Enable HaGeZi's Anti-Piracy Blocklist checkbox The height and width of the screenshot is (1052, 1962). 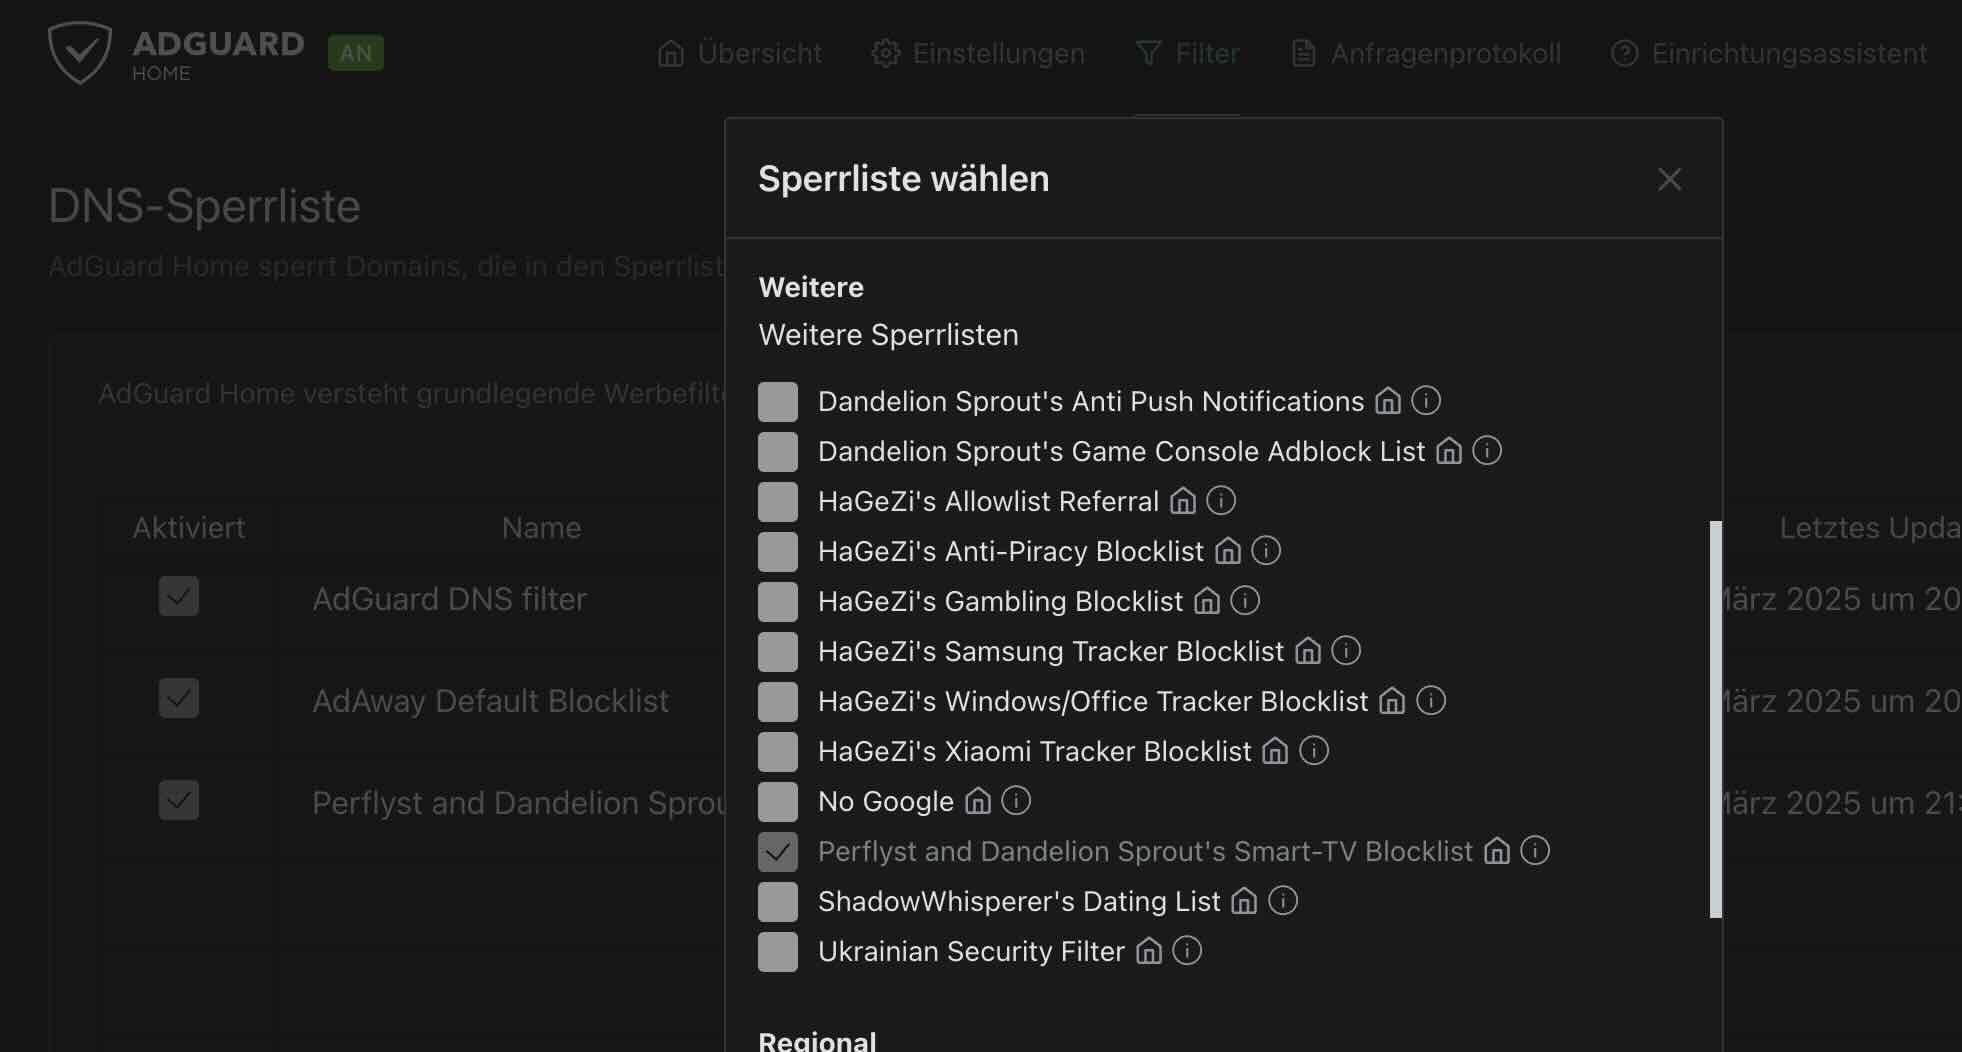coord(778,552)
